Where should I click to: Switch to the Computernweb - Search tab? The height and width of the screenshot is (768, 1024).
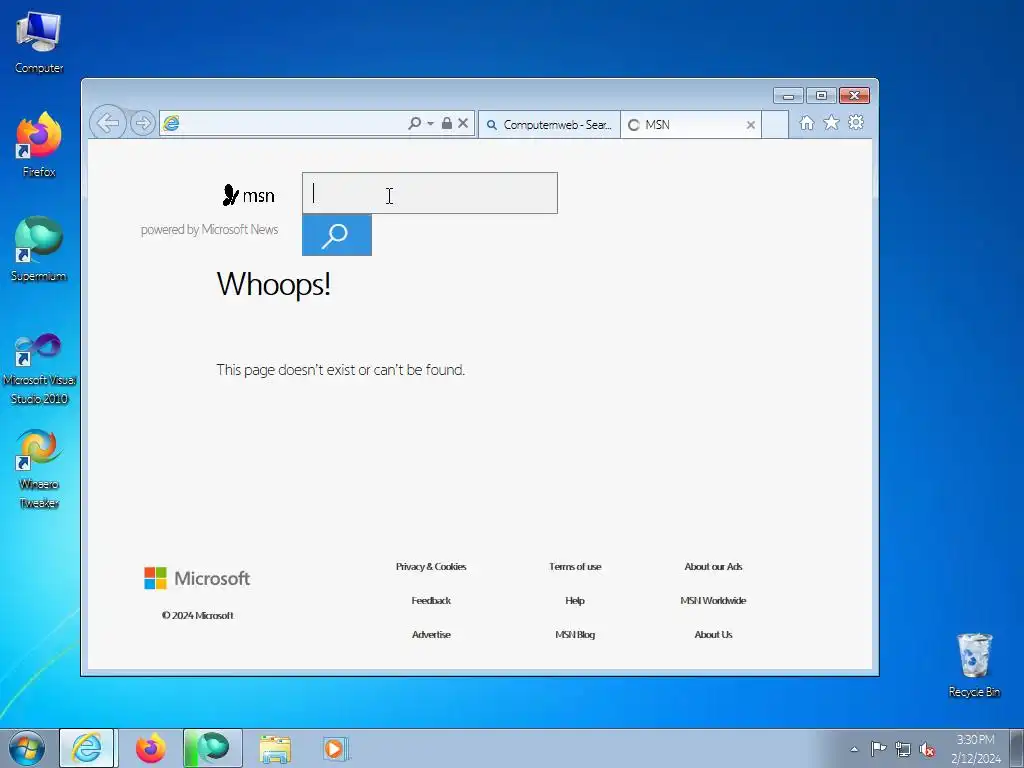click(549, 124)
